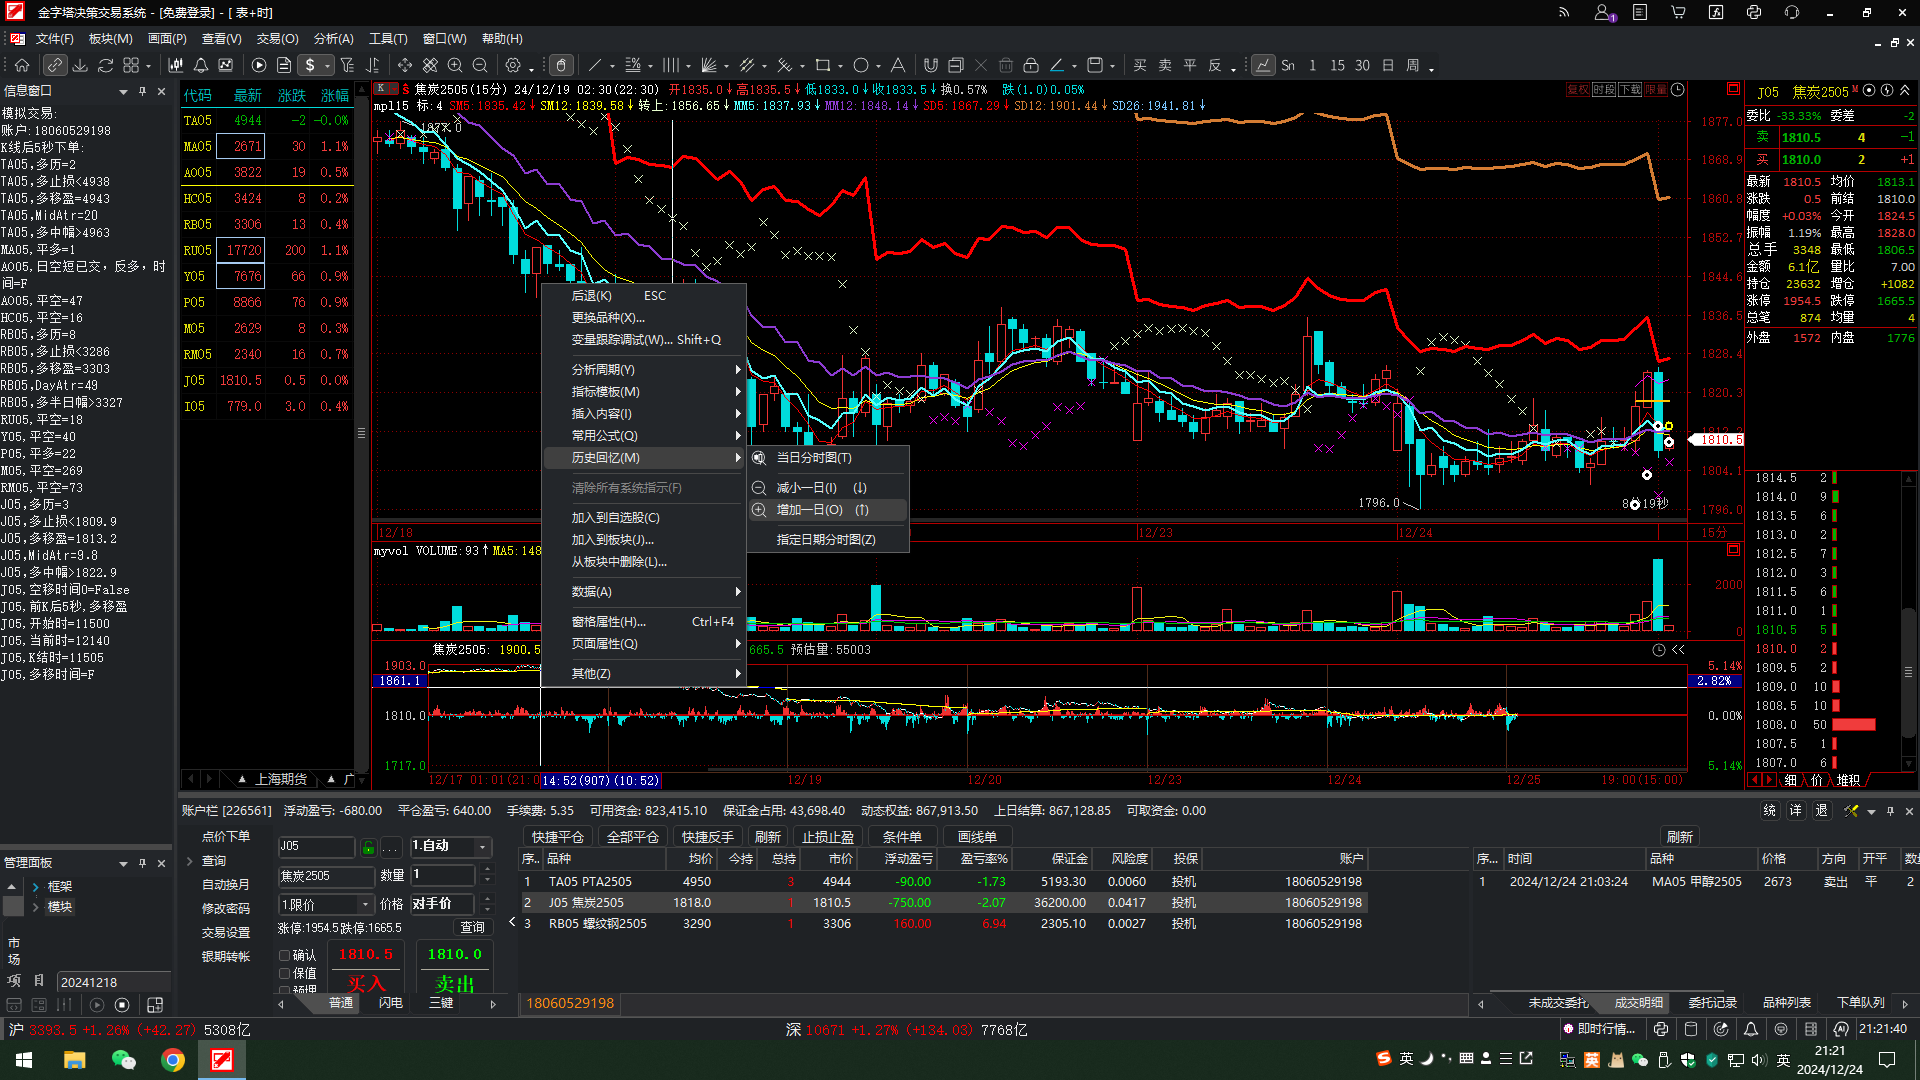Click the red 1808.0 volume bar

tap(1853, 725)
